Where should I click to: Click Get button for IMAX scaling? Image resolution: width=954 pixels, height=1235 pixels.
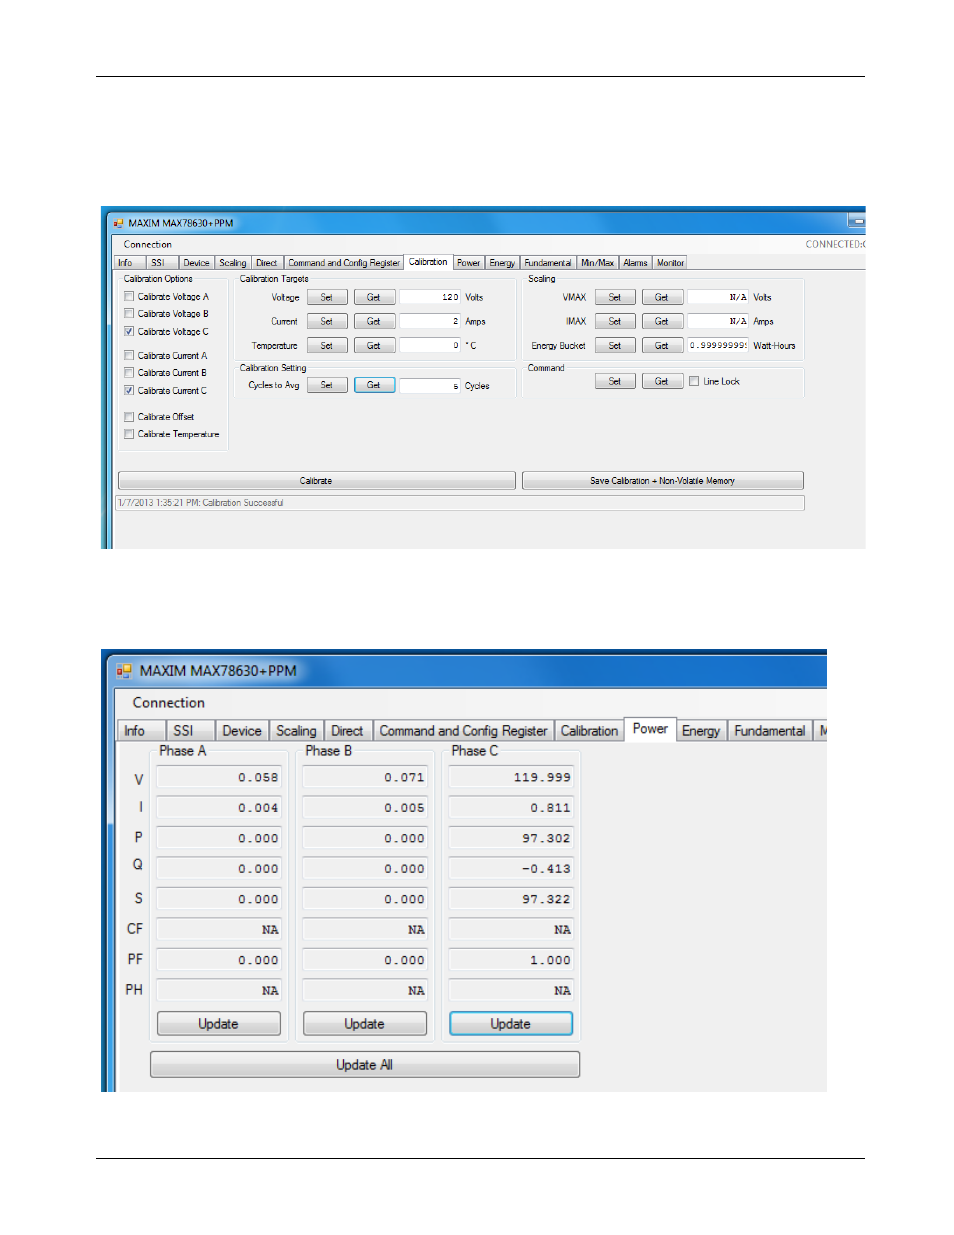662,321
